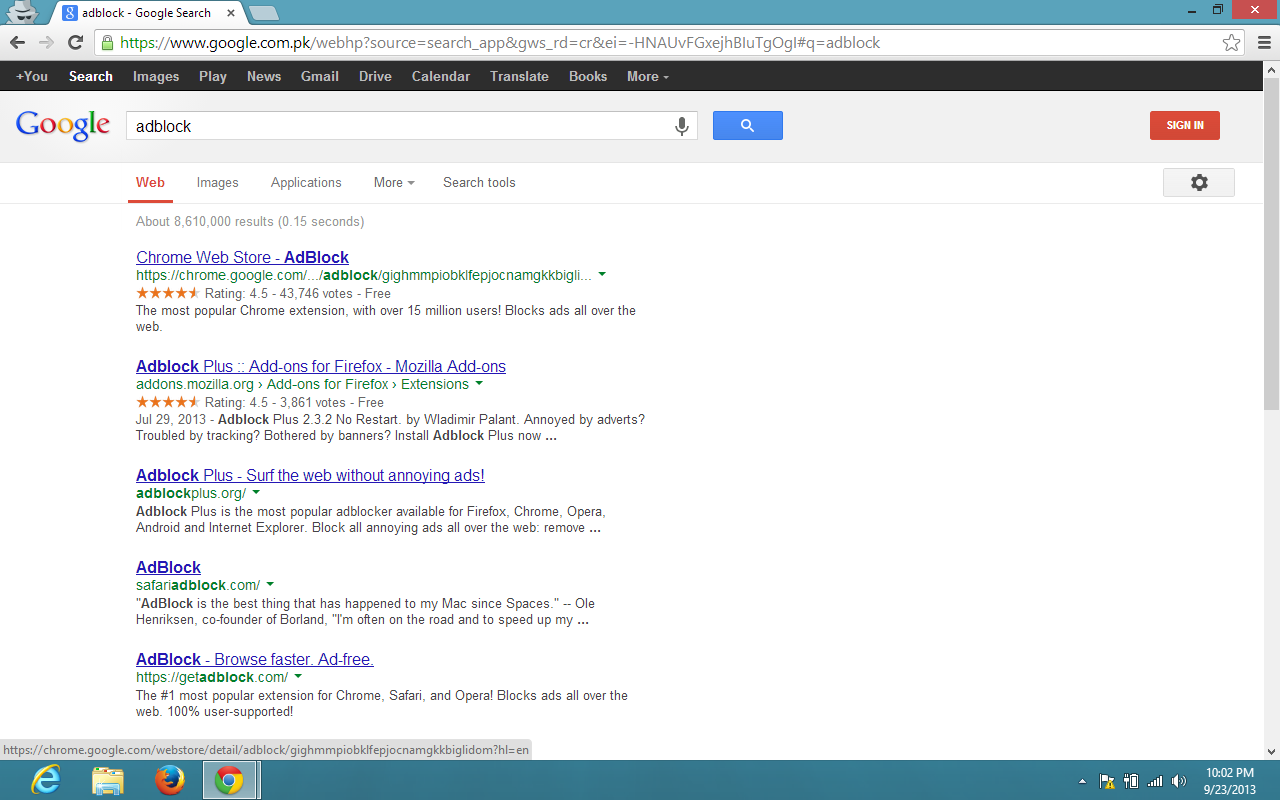Switch to the Images search tab

217,183
